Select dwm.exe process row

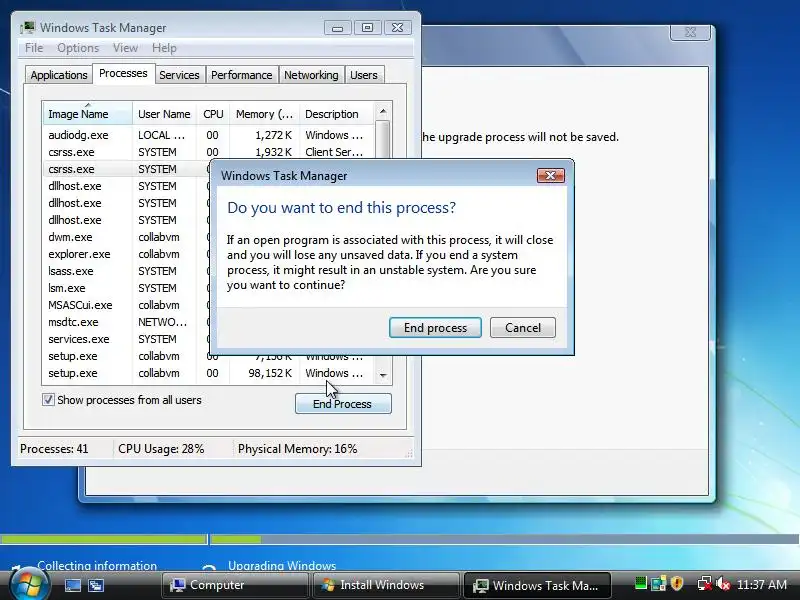click(x=127, y=237)
